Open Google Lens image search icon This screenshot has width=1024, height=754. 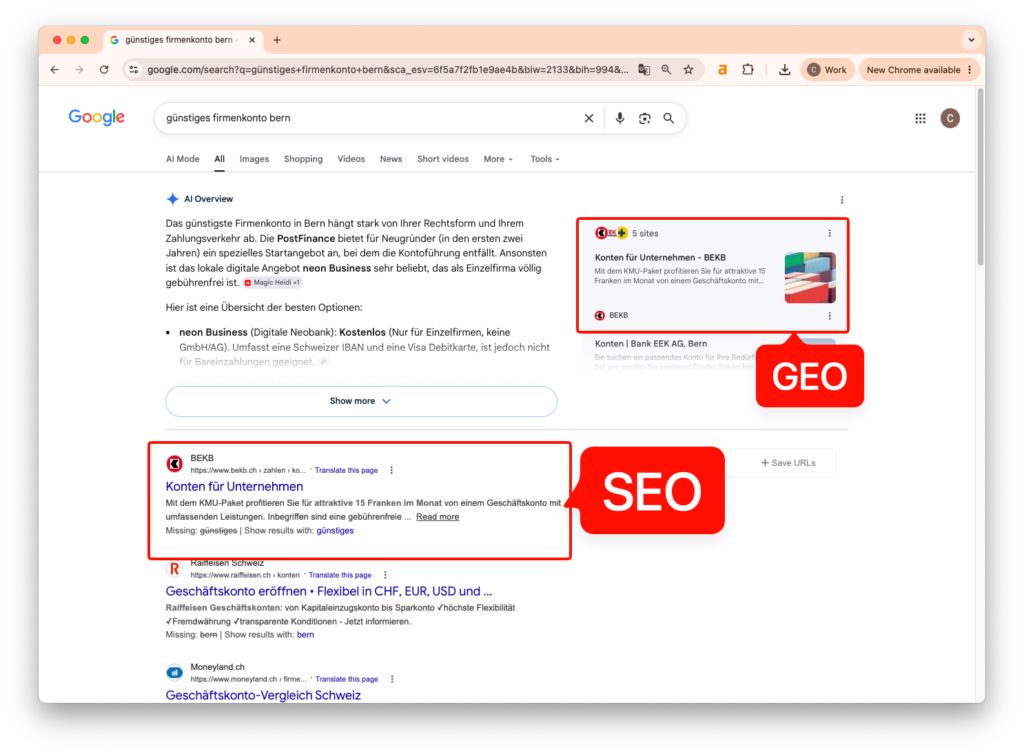point(645,118)
